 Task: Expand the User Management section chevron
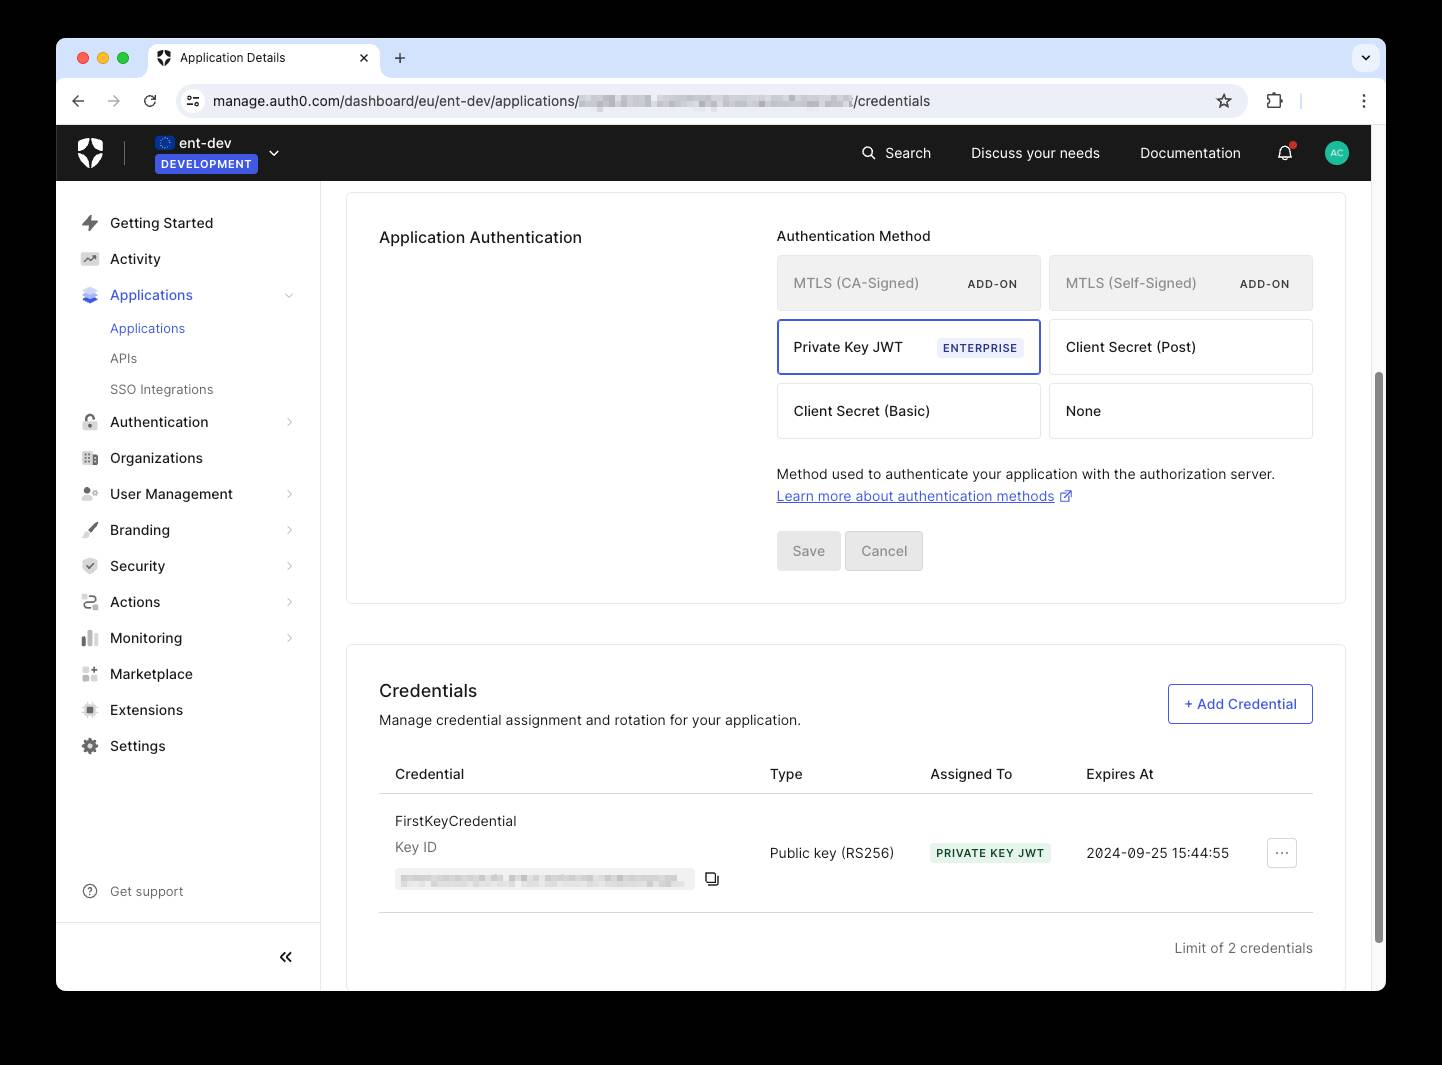(289, 494)
